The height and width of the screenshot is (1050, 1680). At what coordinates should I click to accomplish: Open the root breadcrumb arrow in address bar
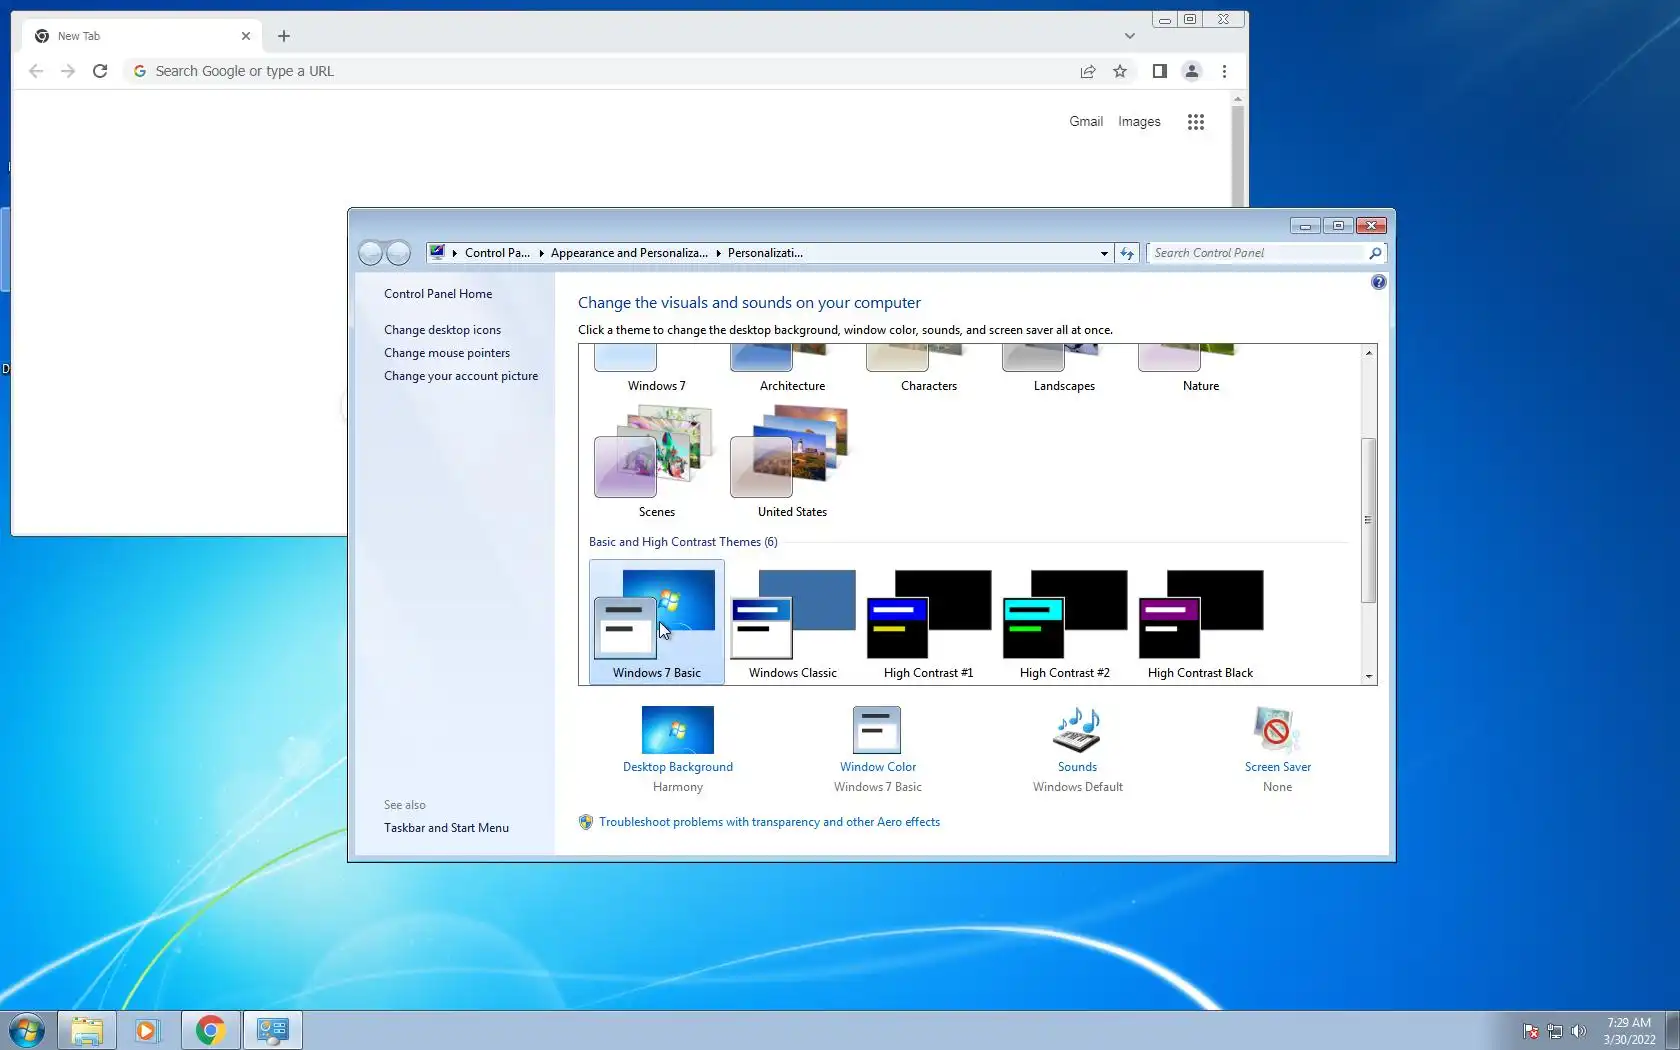454,253
